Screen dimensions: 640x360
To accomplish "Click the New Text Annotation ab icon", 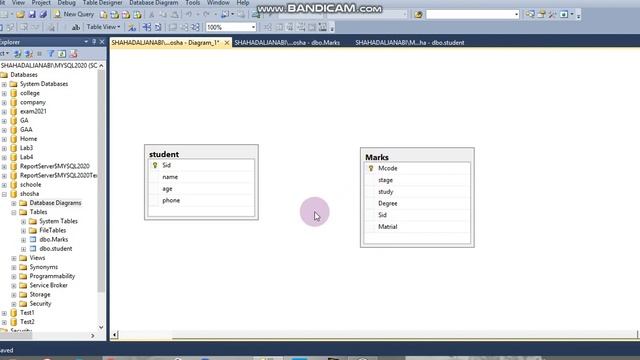I will [76, 27].
